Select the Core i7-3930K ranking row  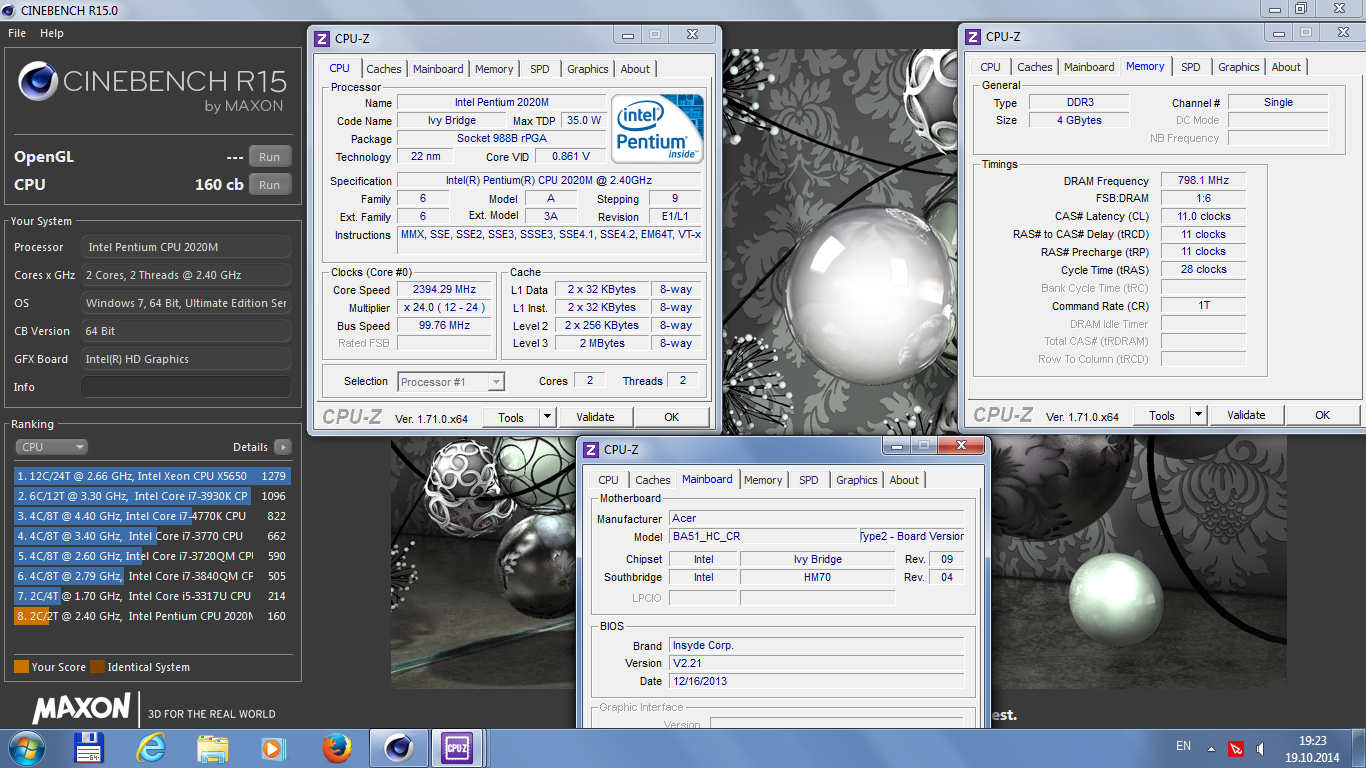151,496
